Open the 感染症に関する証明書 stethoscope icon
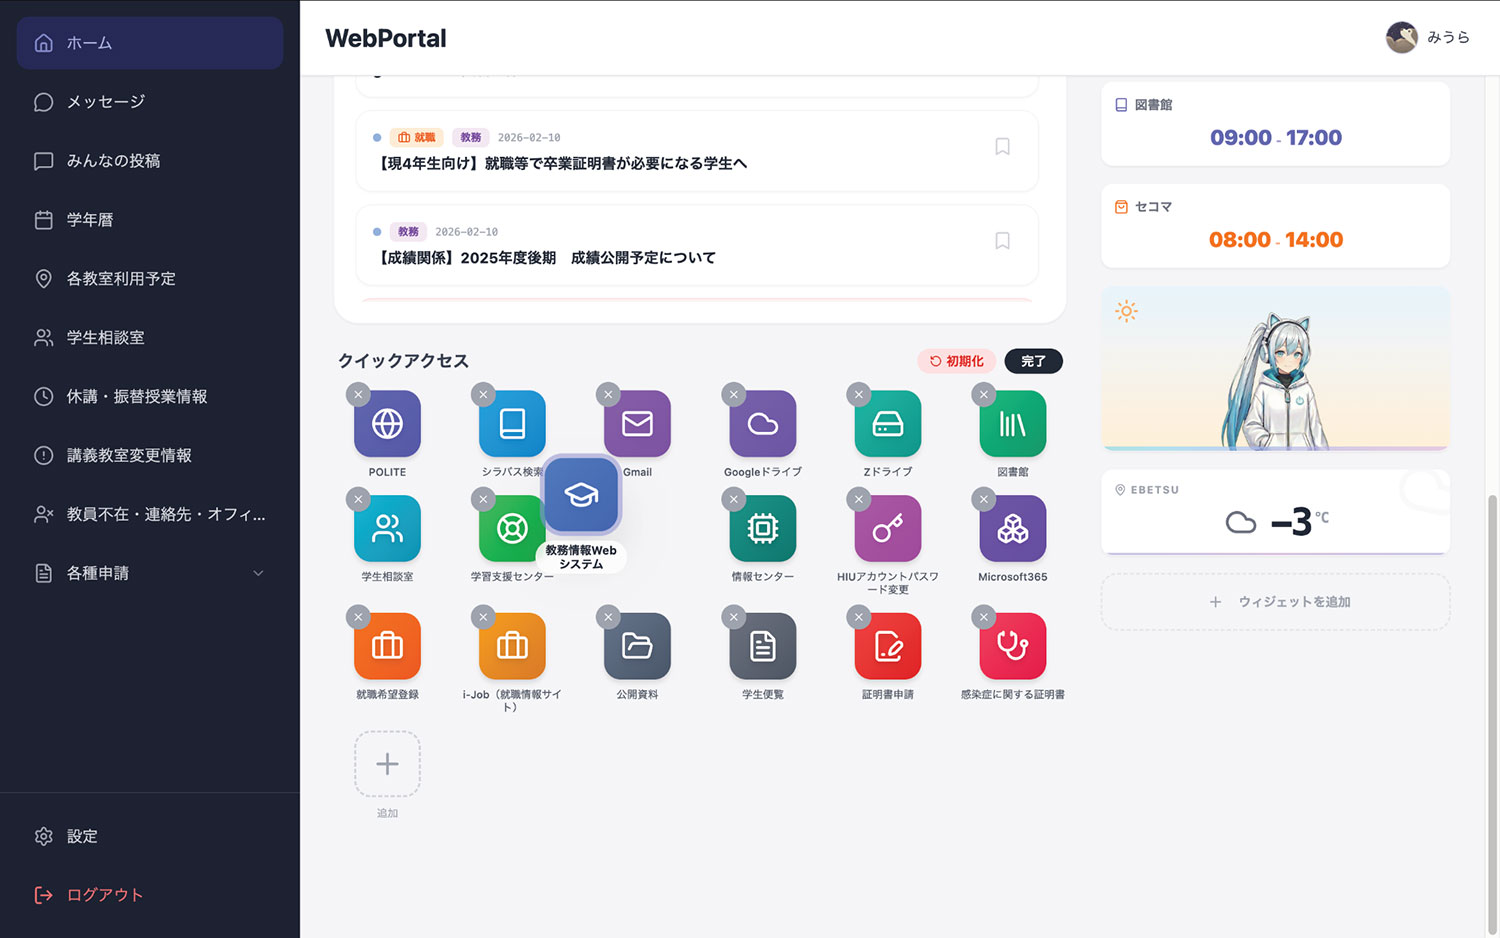Screen dimensions: 1500x938 tap(1012, 647)
